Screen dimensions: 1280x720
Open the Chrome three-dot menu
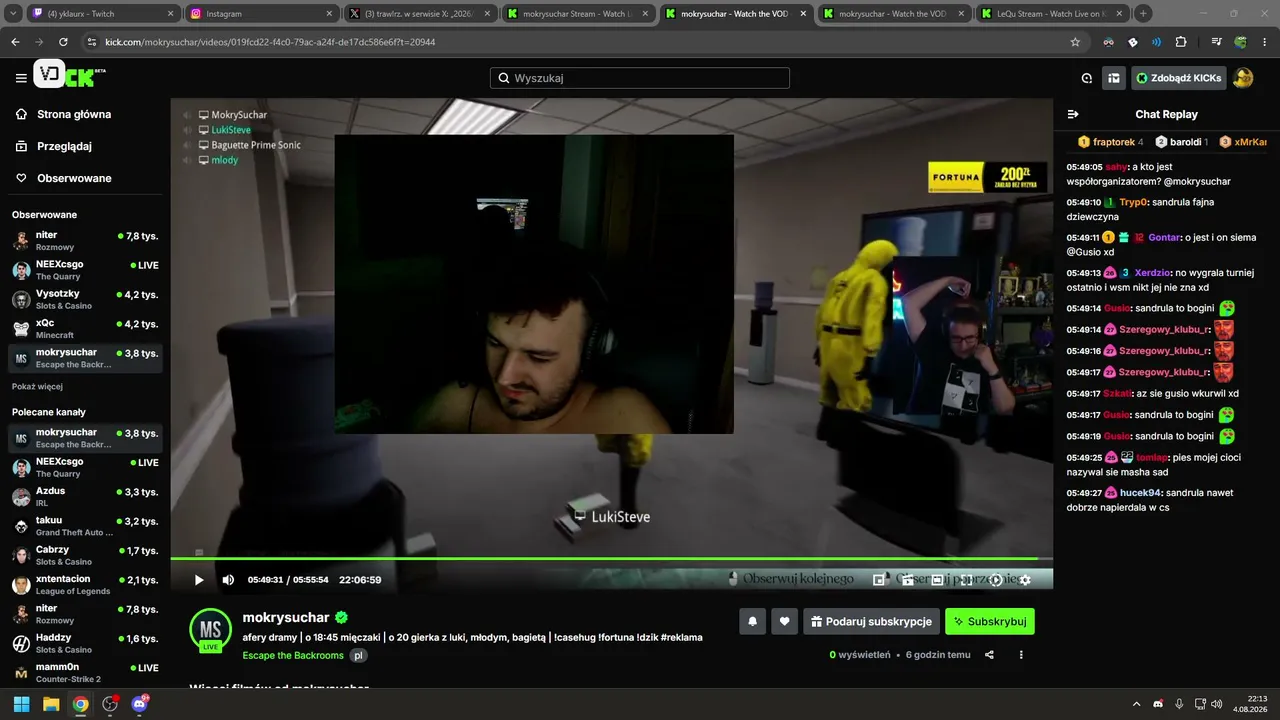[1265, 42]
